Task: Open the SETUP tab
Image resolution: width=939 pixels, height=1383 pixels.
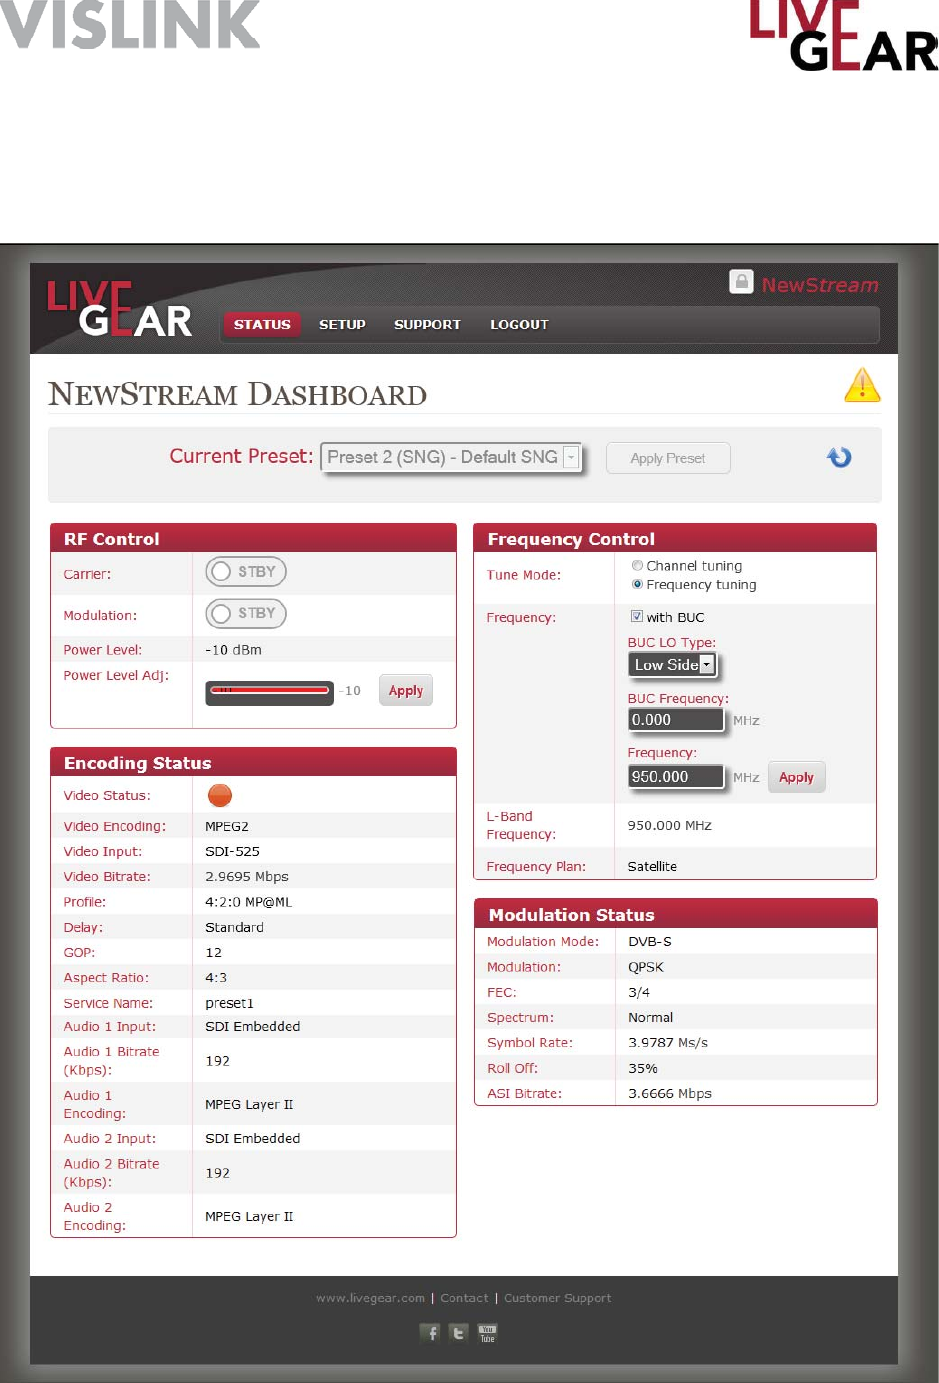Action: tap(342, 324)
